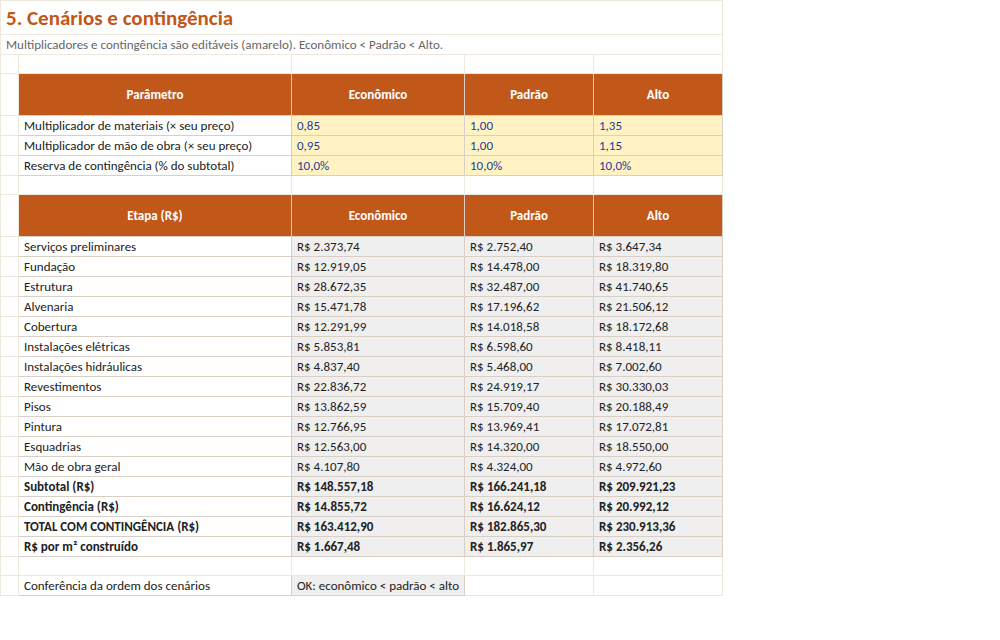Image resolution: width=1000 pixels, height=640 pixels.
Task: Click the Econômico contingency reserve cell 10,0%
Action: pos(378,166)
